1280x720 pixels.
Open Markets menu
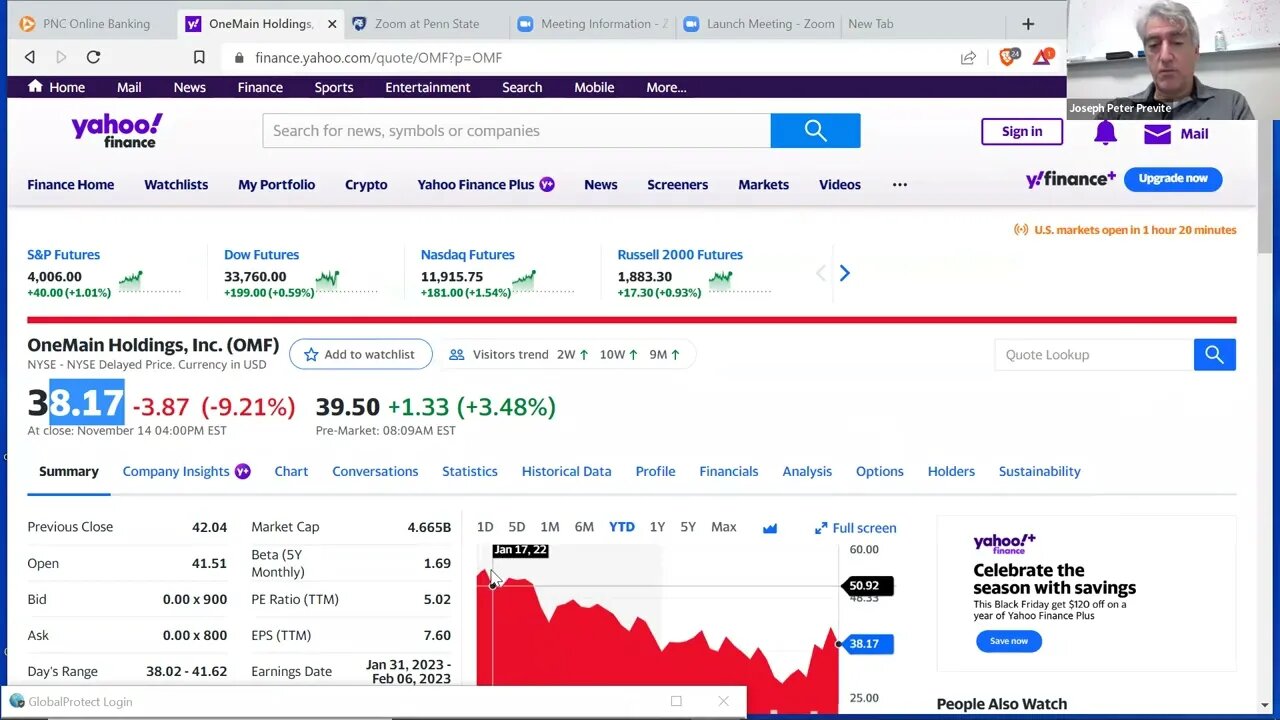[763, 184]
